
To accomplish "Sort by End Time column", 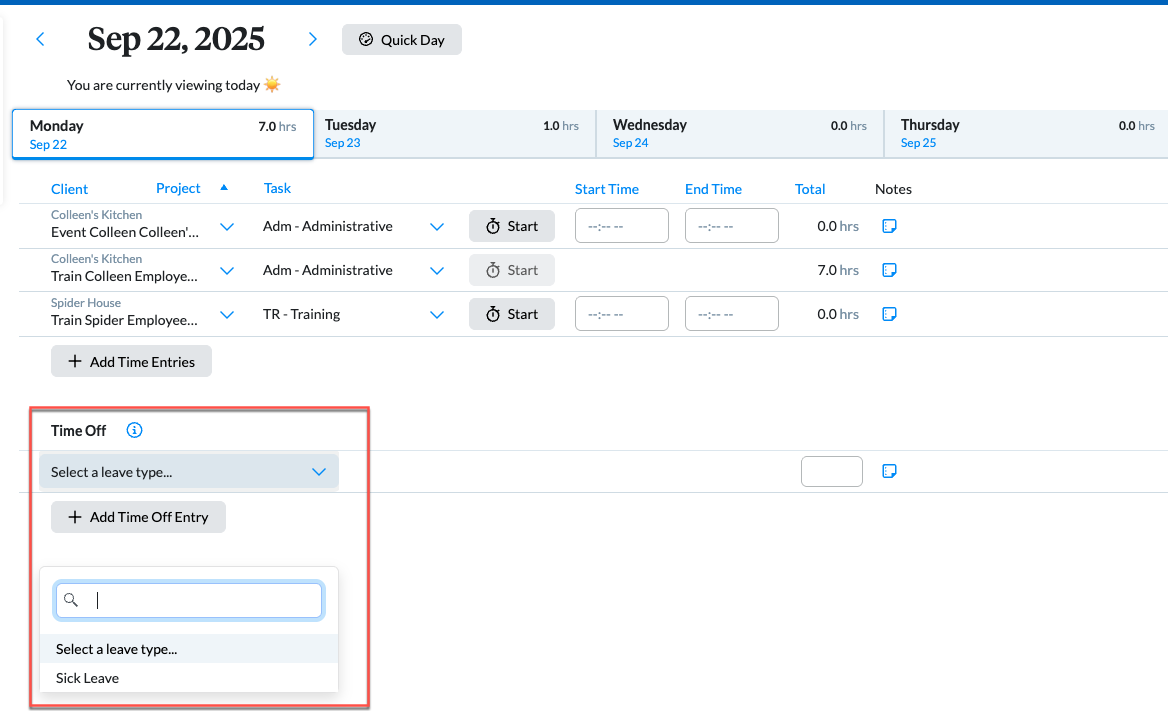I will coord(713,189).
